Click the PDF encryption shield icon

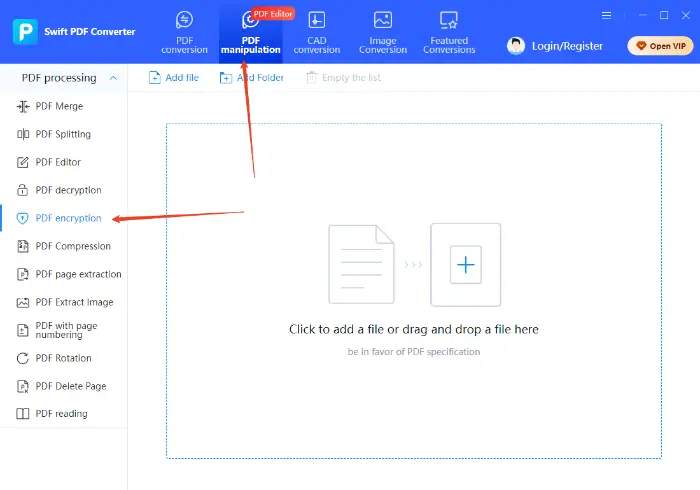[x=22, y=218]
